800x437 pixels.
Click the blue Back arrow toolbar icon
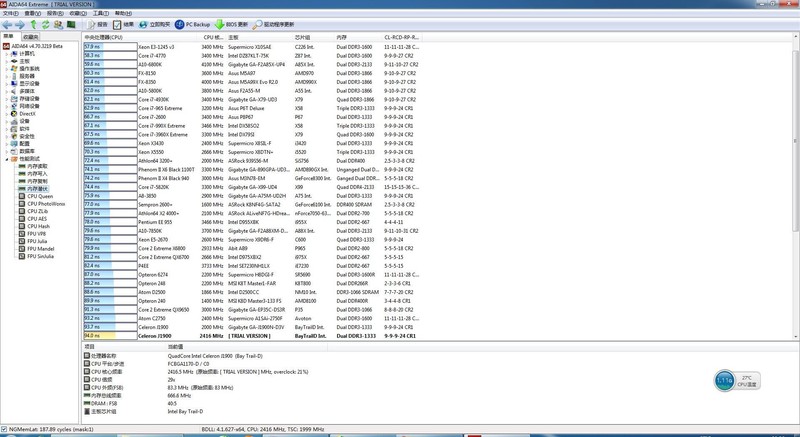pos(7,24)
